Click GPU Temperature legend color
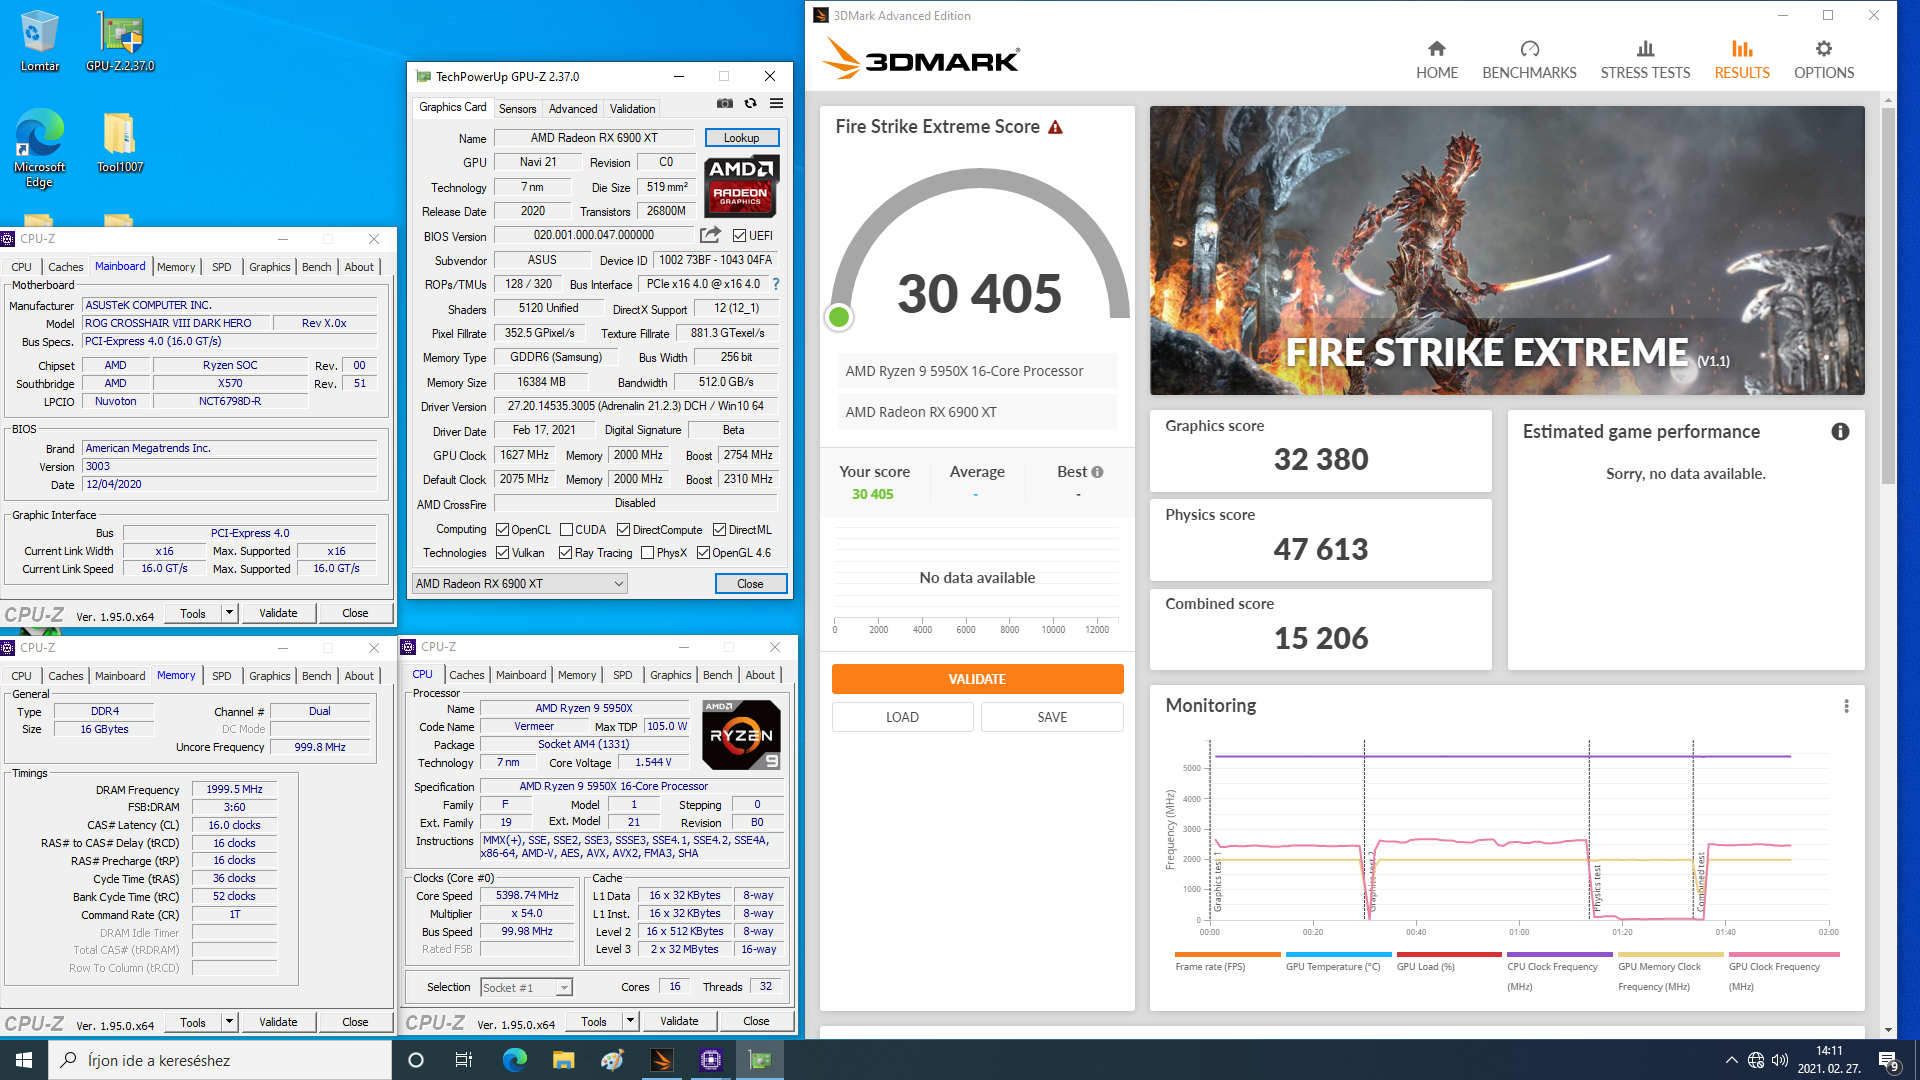 1338,955
